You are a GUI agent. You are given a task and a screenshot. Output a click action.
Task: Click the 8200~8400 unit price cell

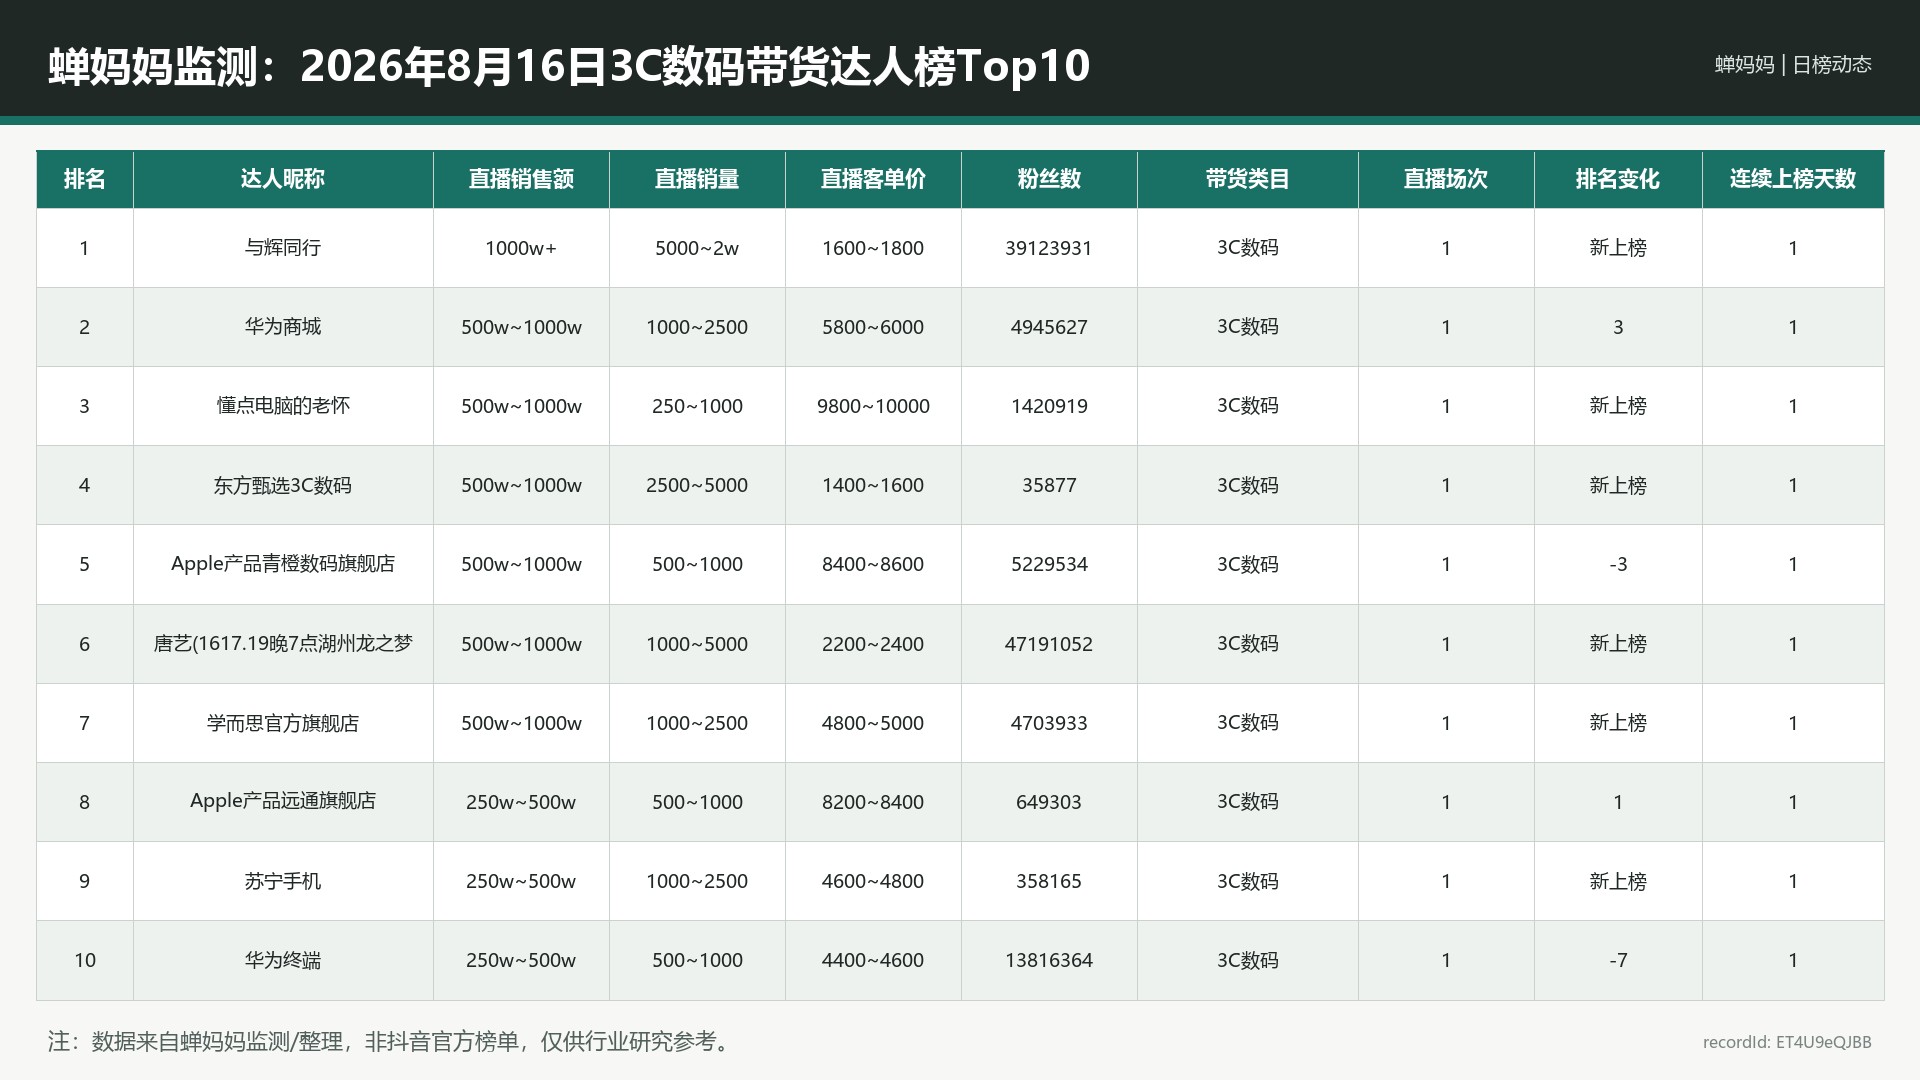873,802
